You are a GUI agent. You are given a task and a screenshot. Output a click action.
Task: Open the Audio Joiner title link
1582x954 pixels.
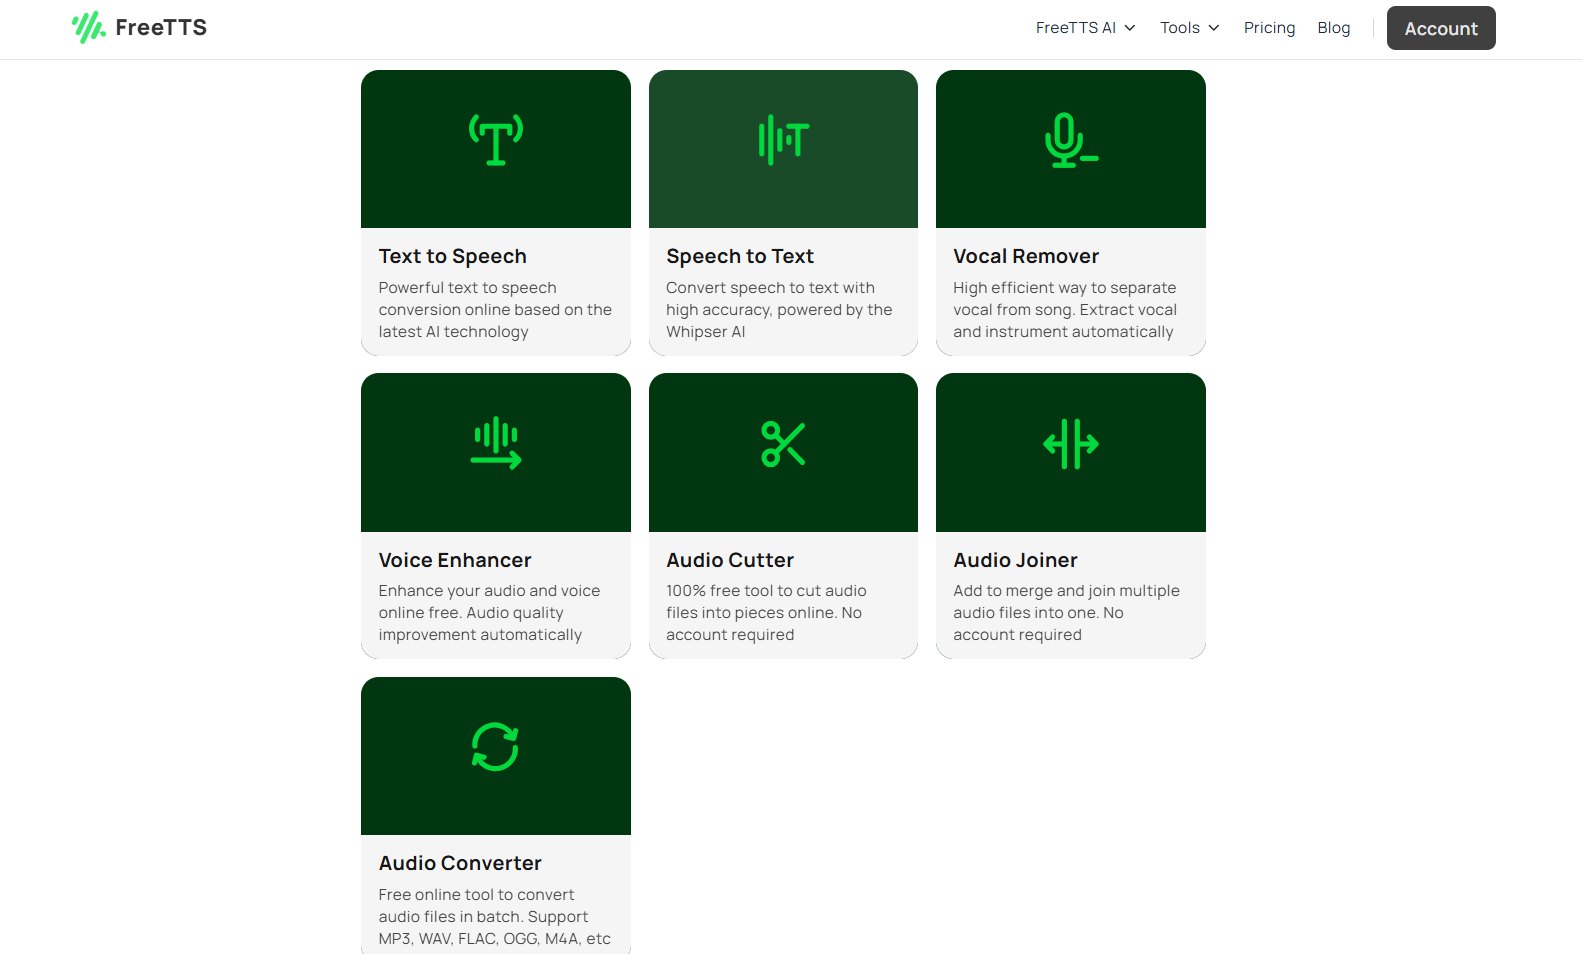point(1015,560)
